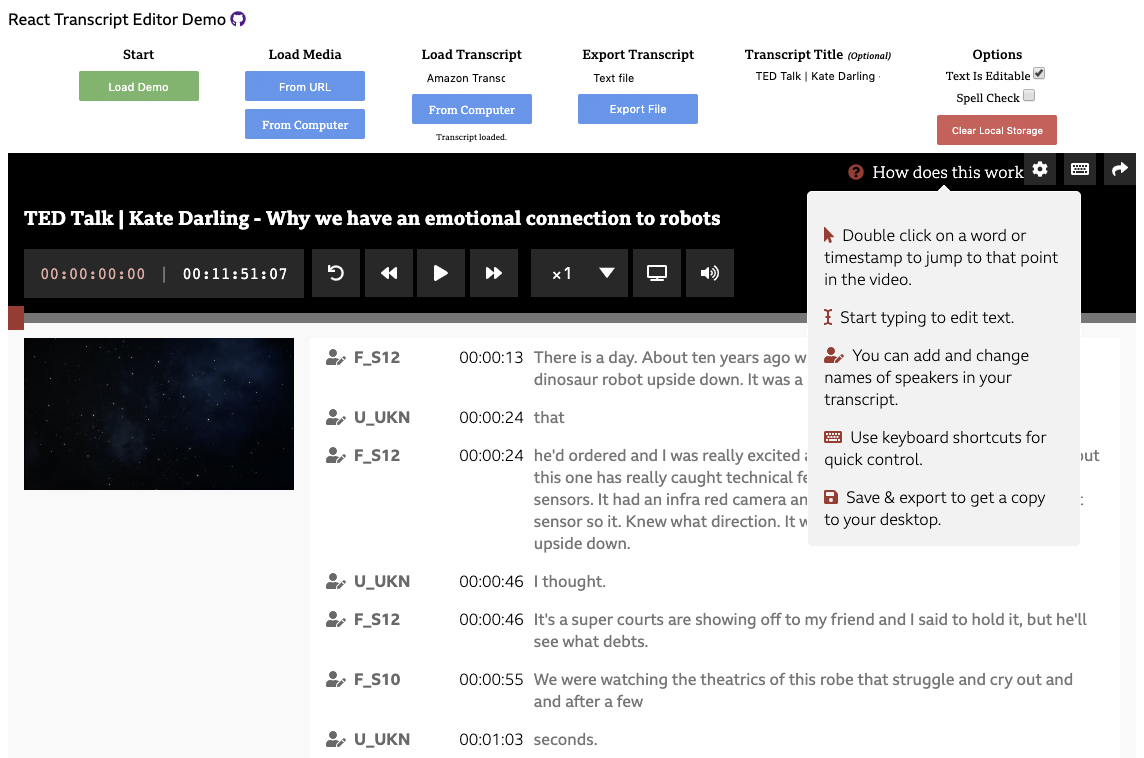
Task: Open the keyboard shortcuts icon
Action: tap(1080, 169)
